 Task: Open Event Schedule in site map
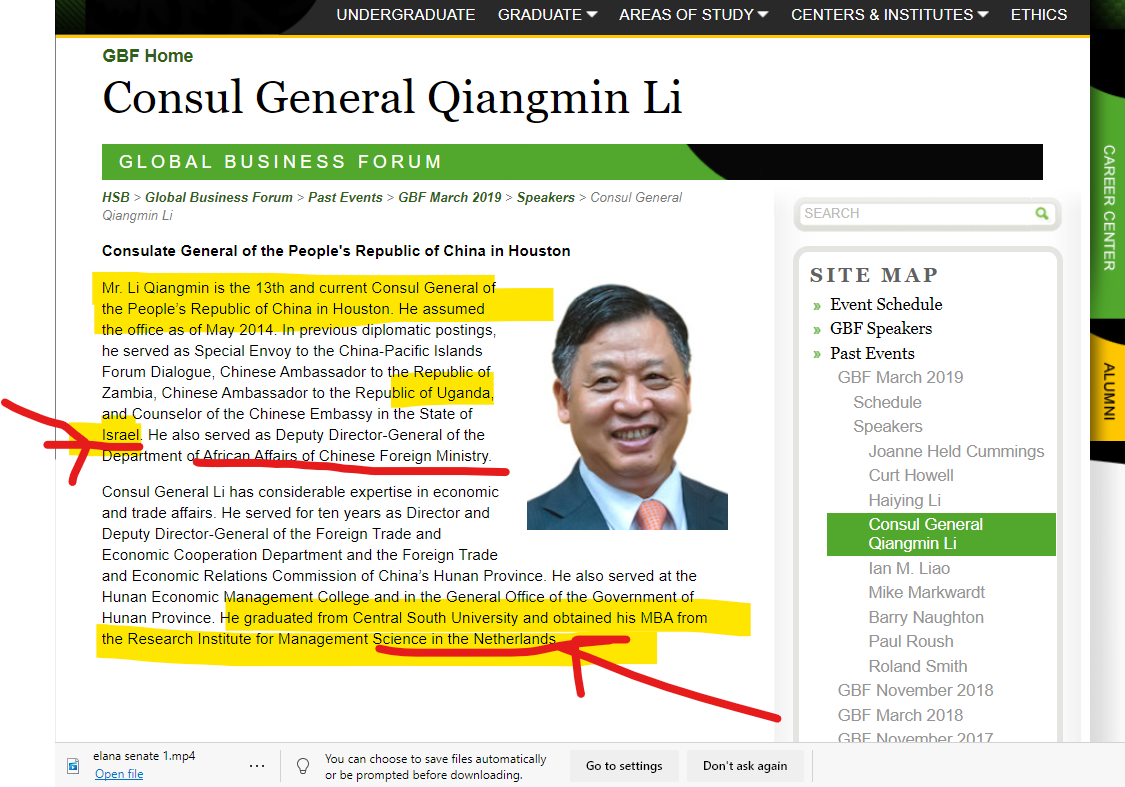(886, 304)
